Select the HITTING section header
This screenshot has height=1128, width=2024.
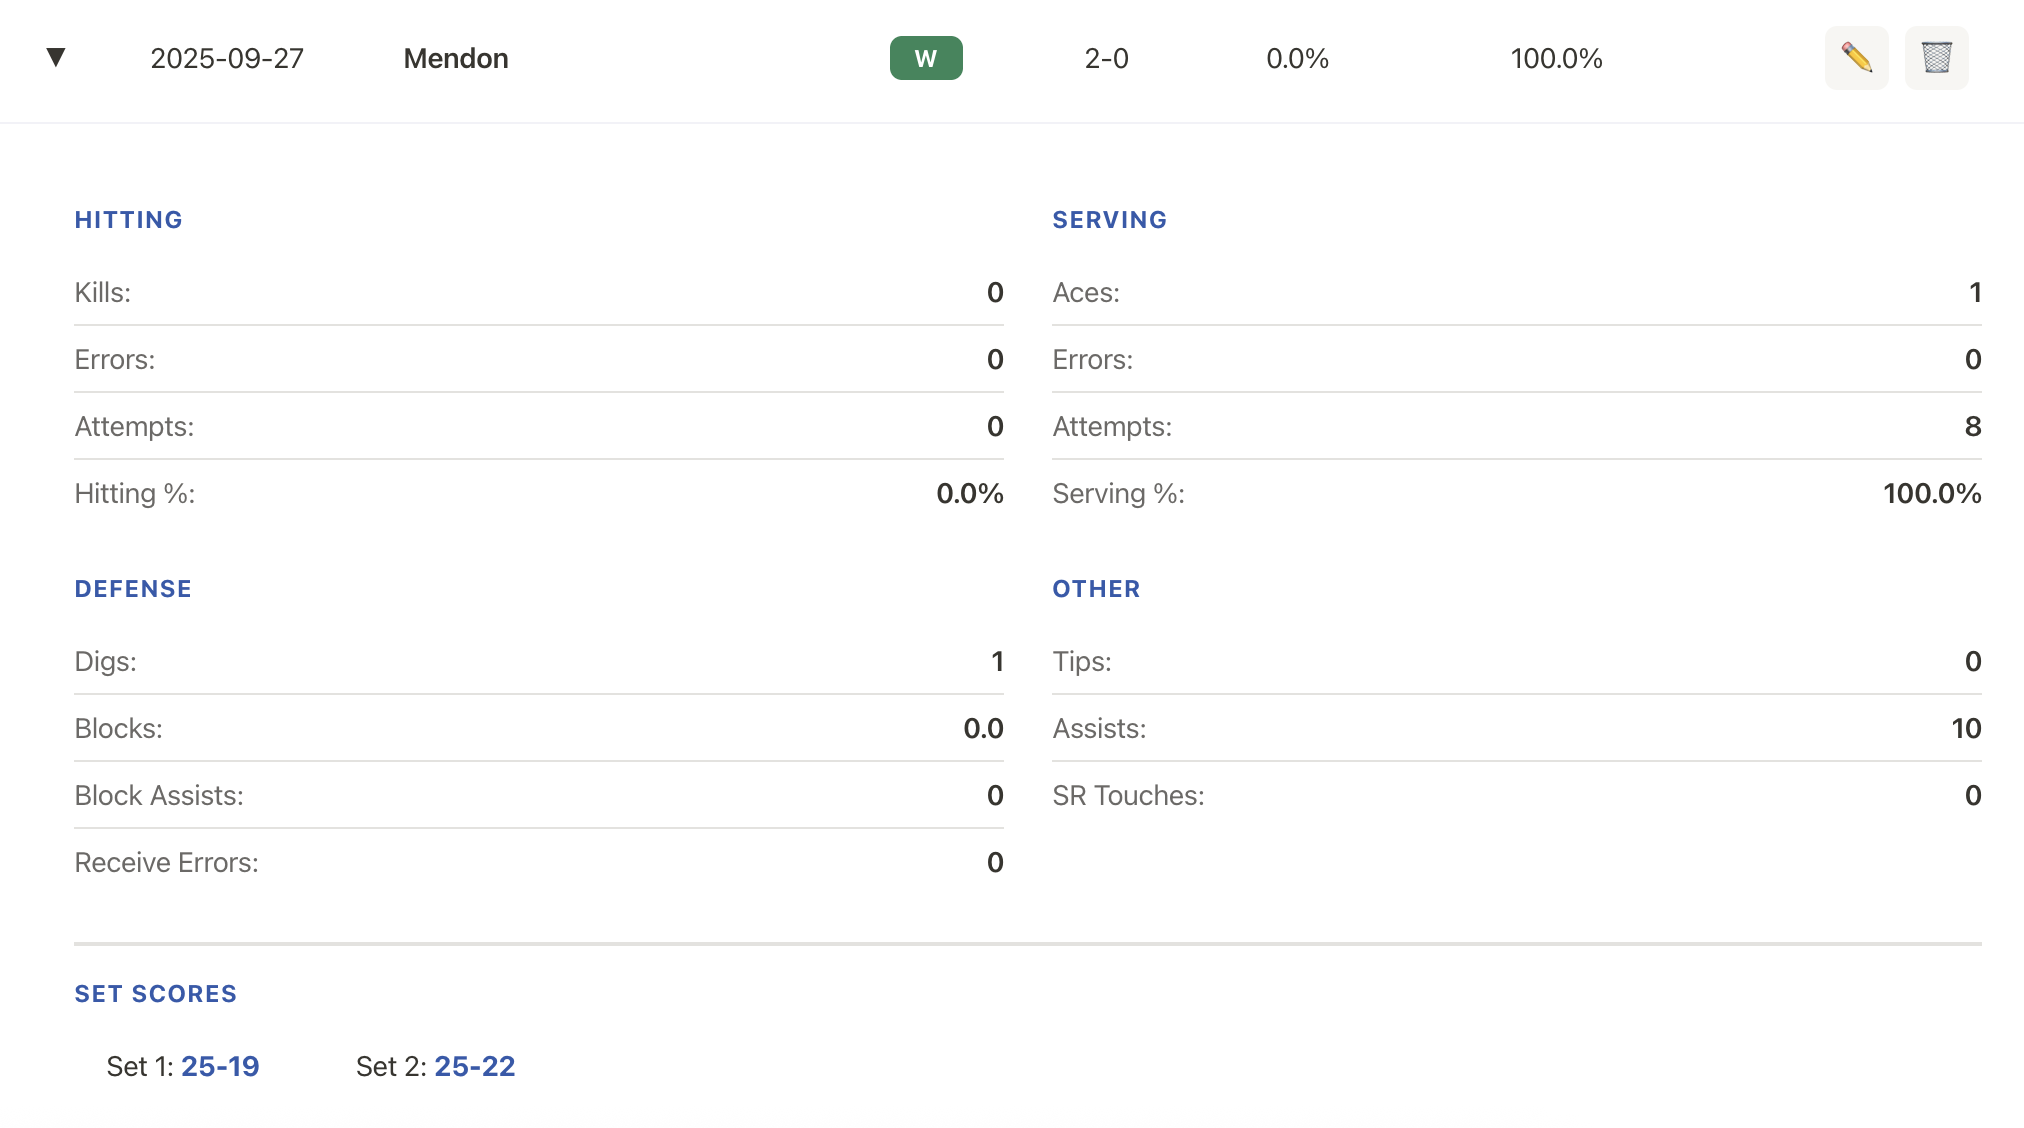coord(128,219)
